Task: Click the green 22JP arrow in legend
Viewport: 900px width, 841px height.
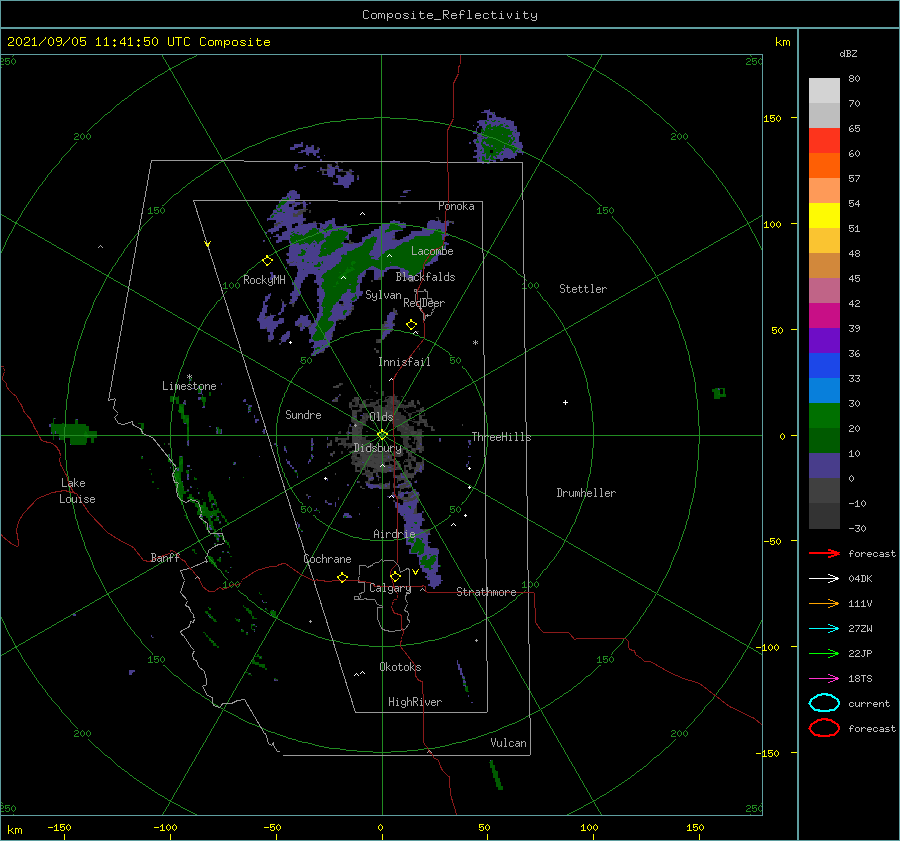Action: (x=824, y=653)
